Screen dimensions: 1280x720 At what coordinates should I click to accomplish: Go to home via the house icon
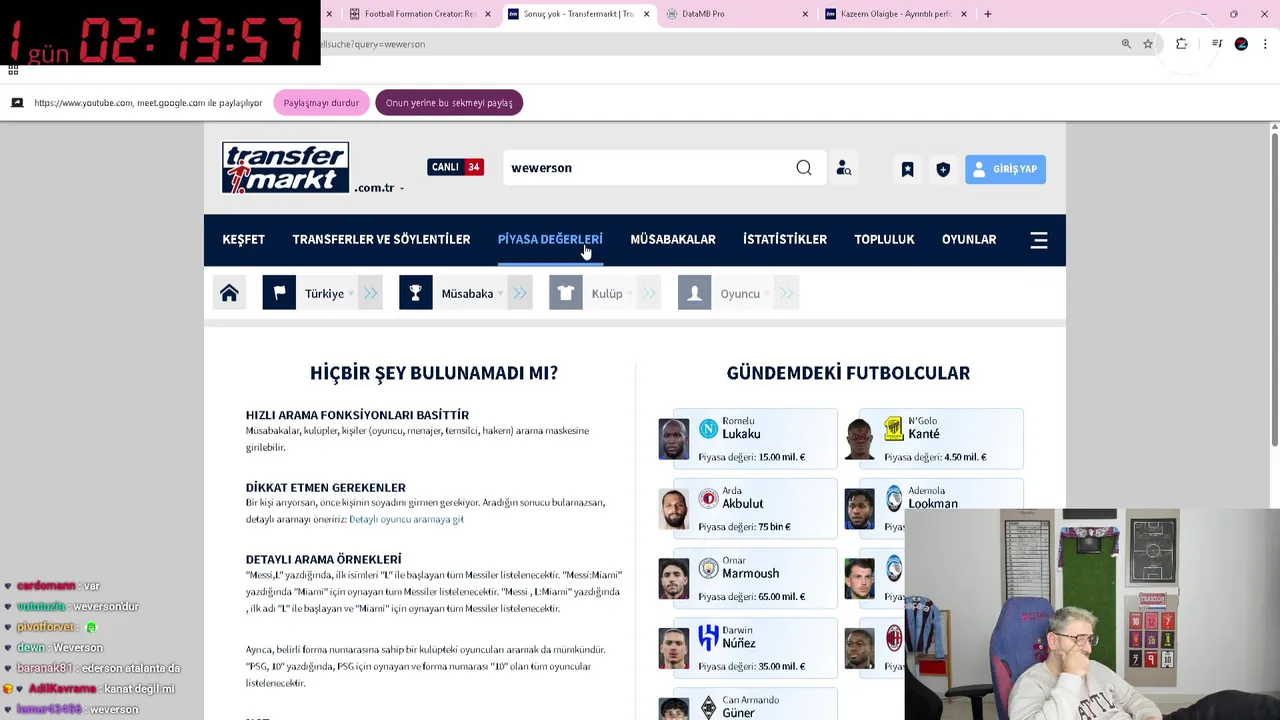pos(229,293)
